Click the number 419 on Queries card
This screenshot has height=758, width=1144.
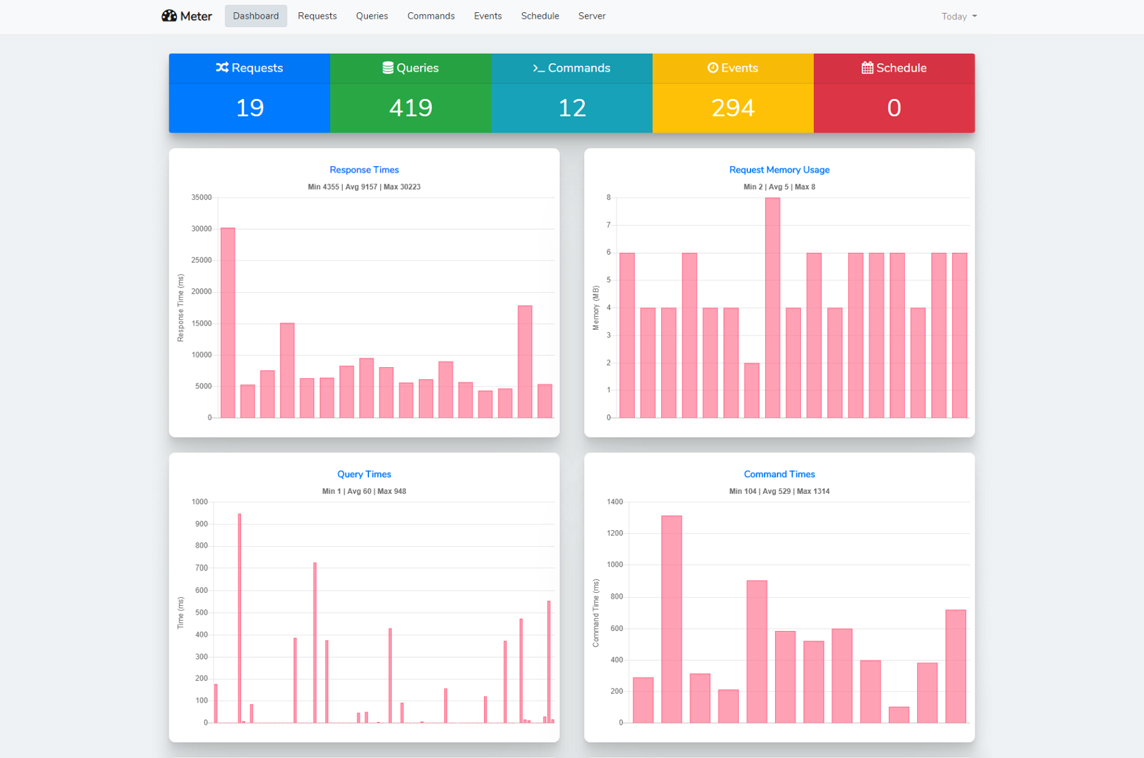411,108
